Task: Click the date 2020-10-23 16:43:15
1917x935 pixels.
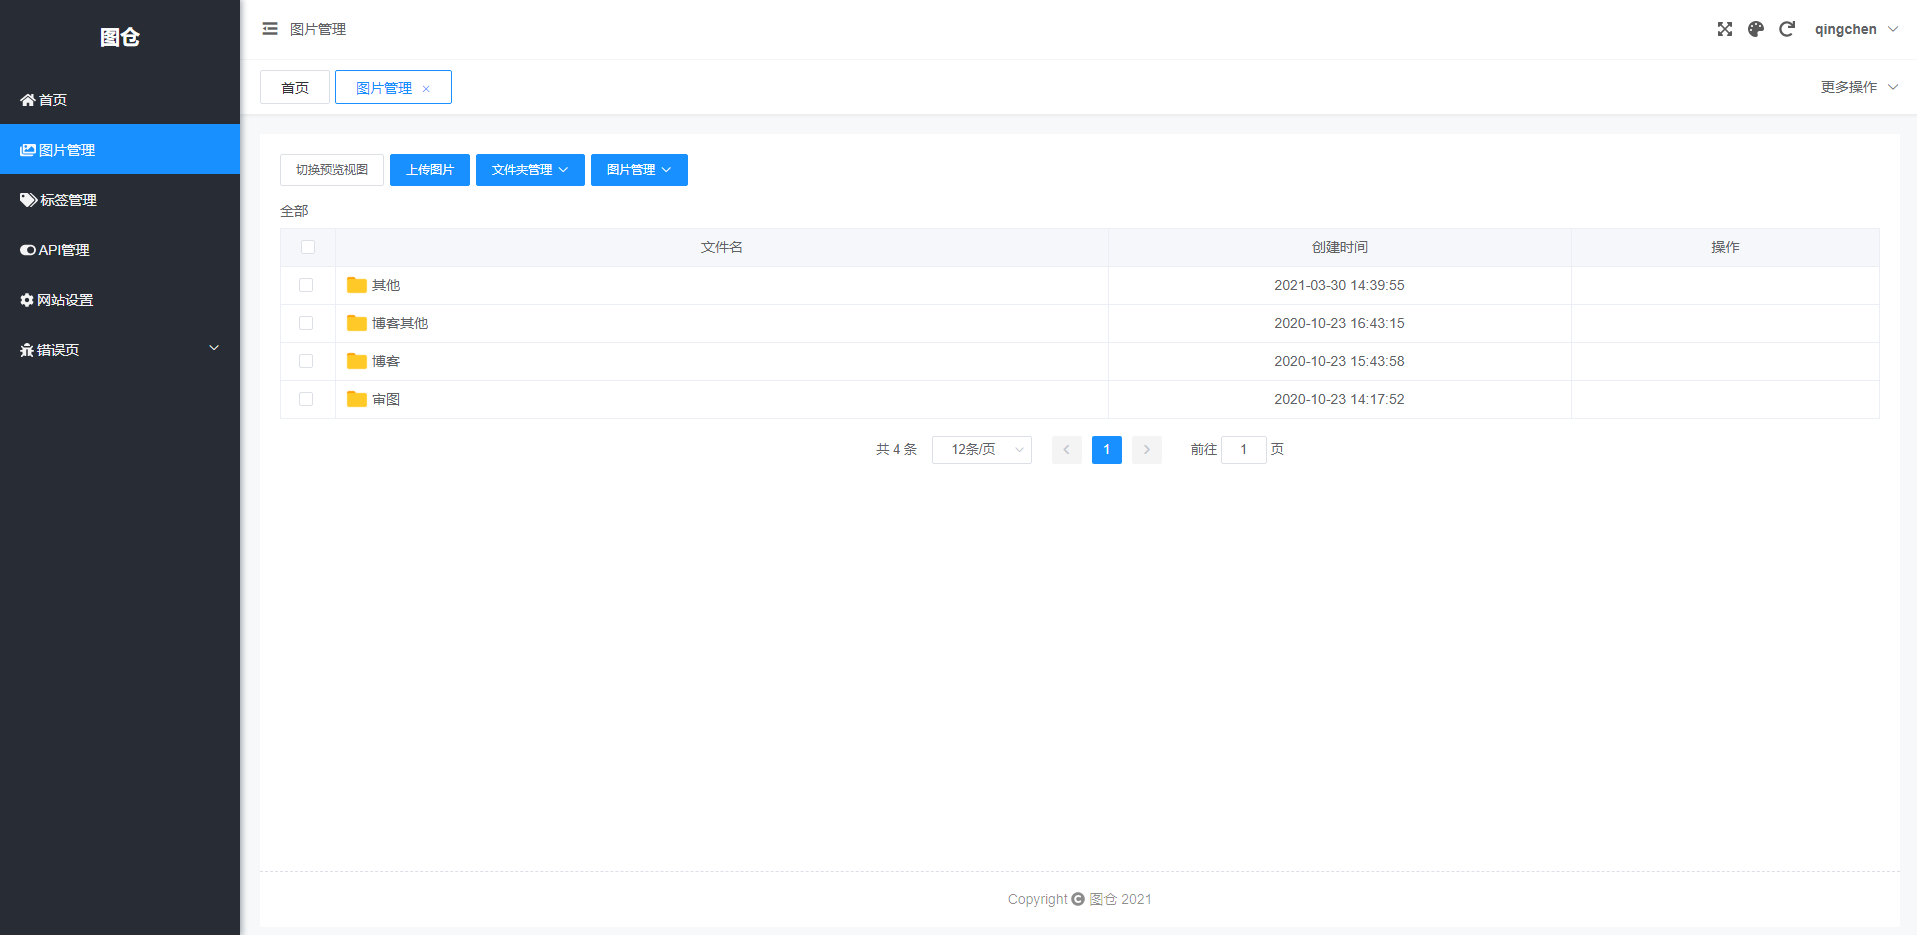Action: 1340,323
